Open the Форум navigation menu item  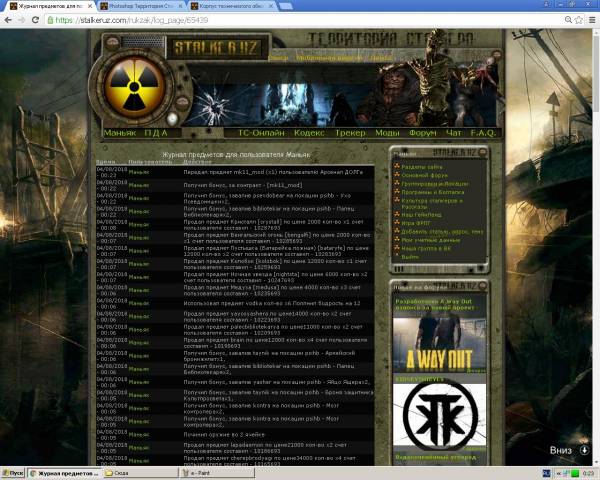coord(422,132)
